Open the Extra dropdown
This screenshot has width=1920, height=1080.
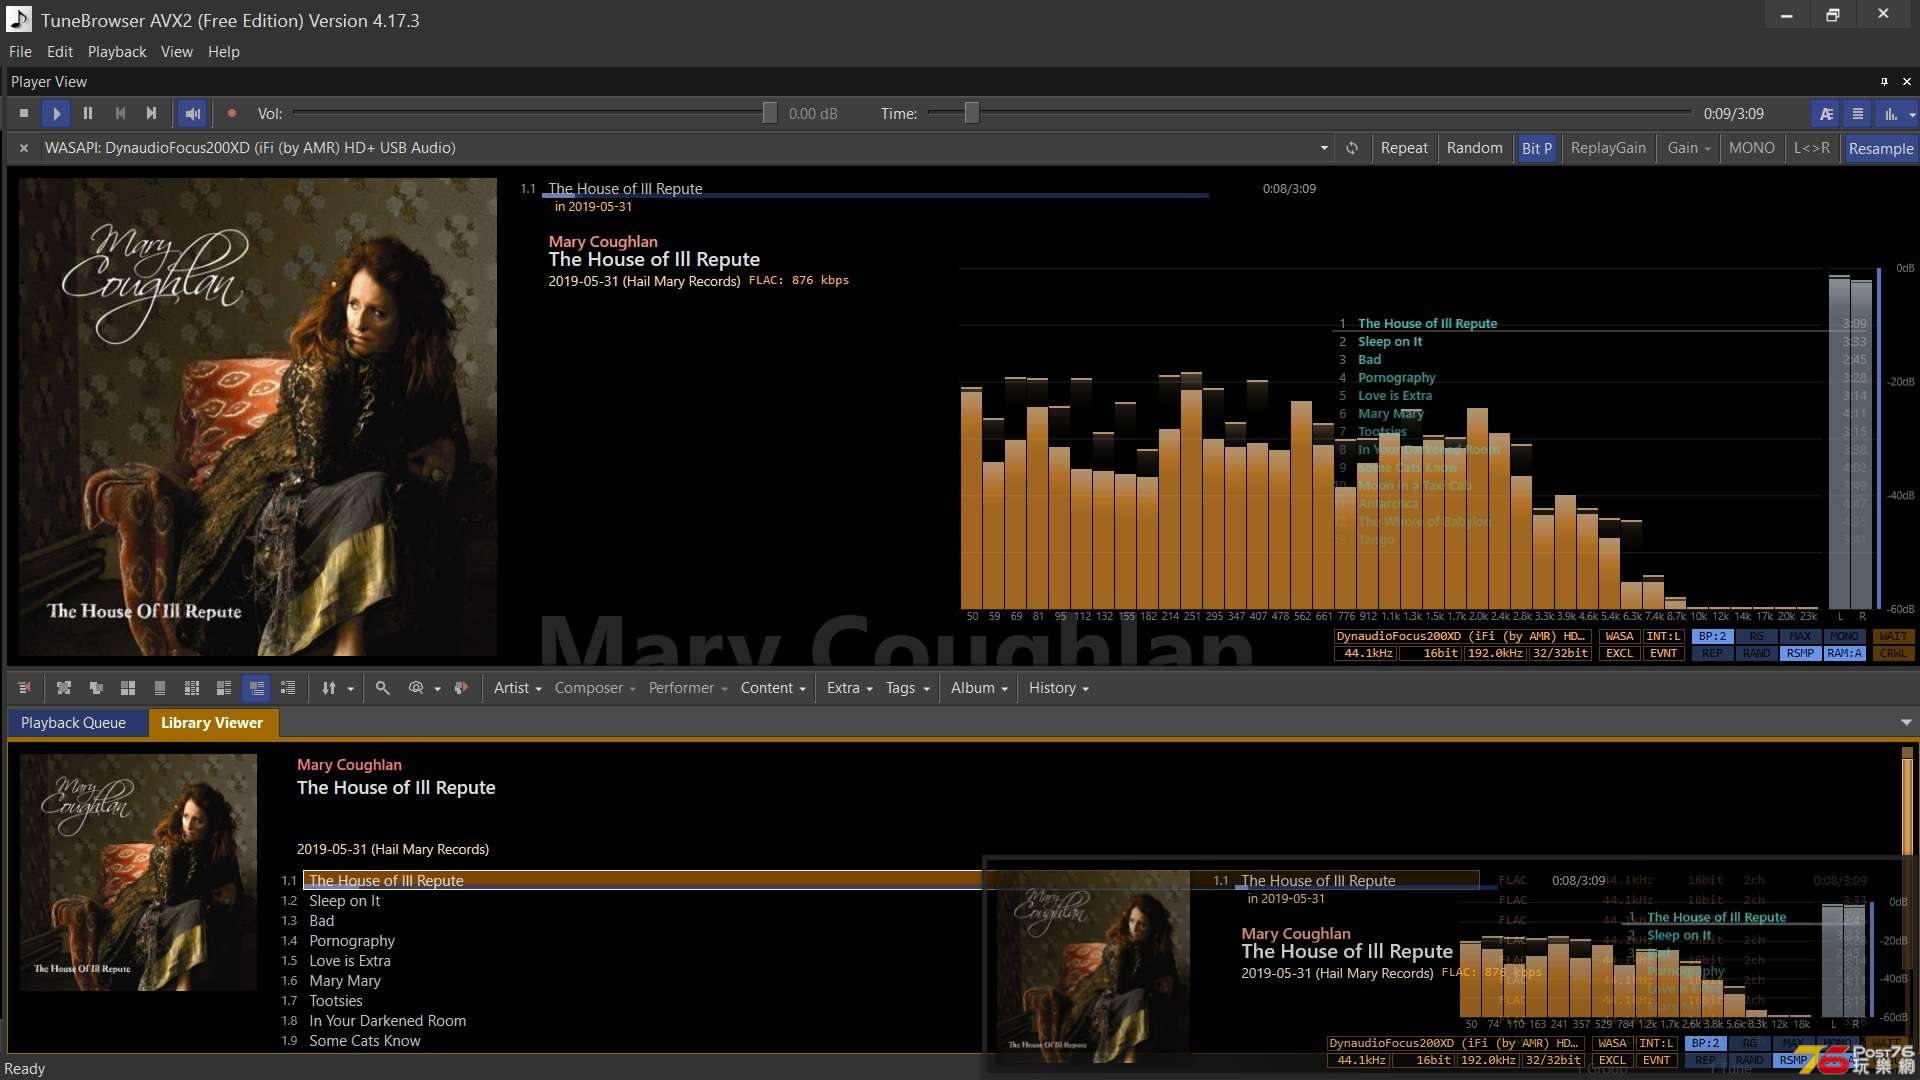coord(850,688)
